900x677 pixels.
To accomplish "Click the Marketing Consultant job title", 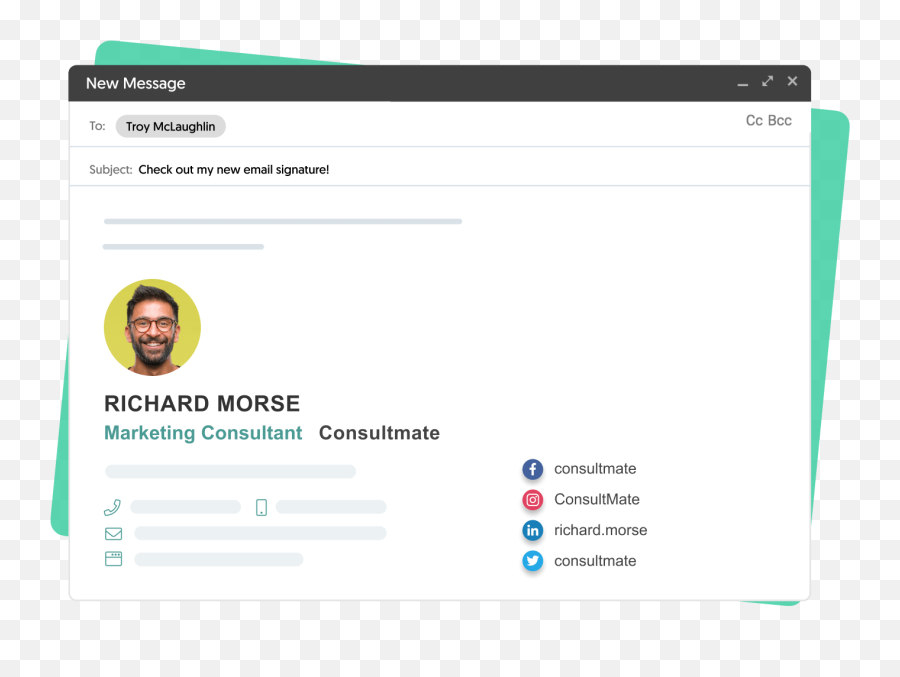I will (x=203, y=432).
